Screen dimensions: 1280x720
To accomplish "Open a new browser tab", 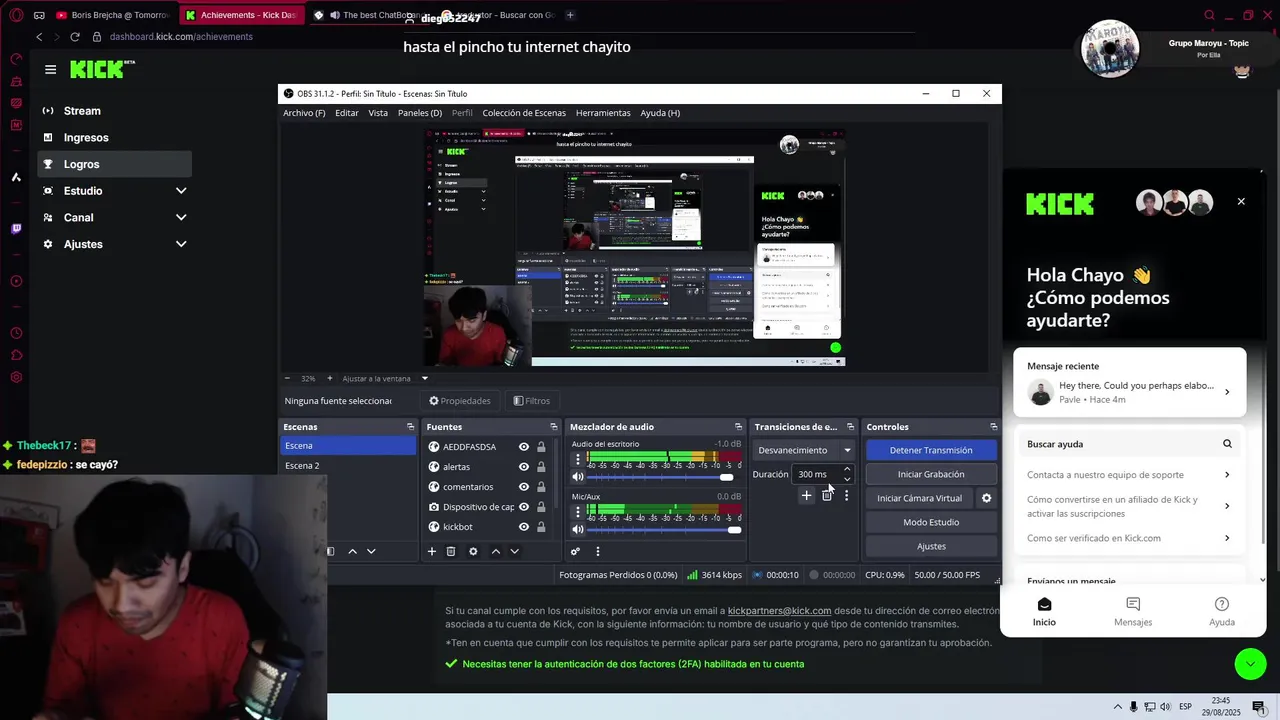I will 570,15.
